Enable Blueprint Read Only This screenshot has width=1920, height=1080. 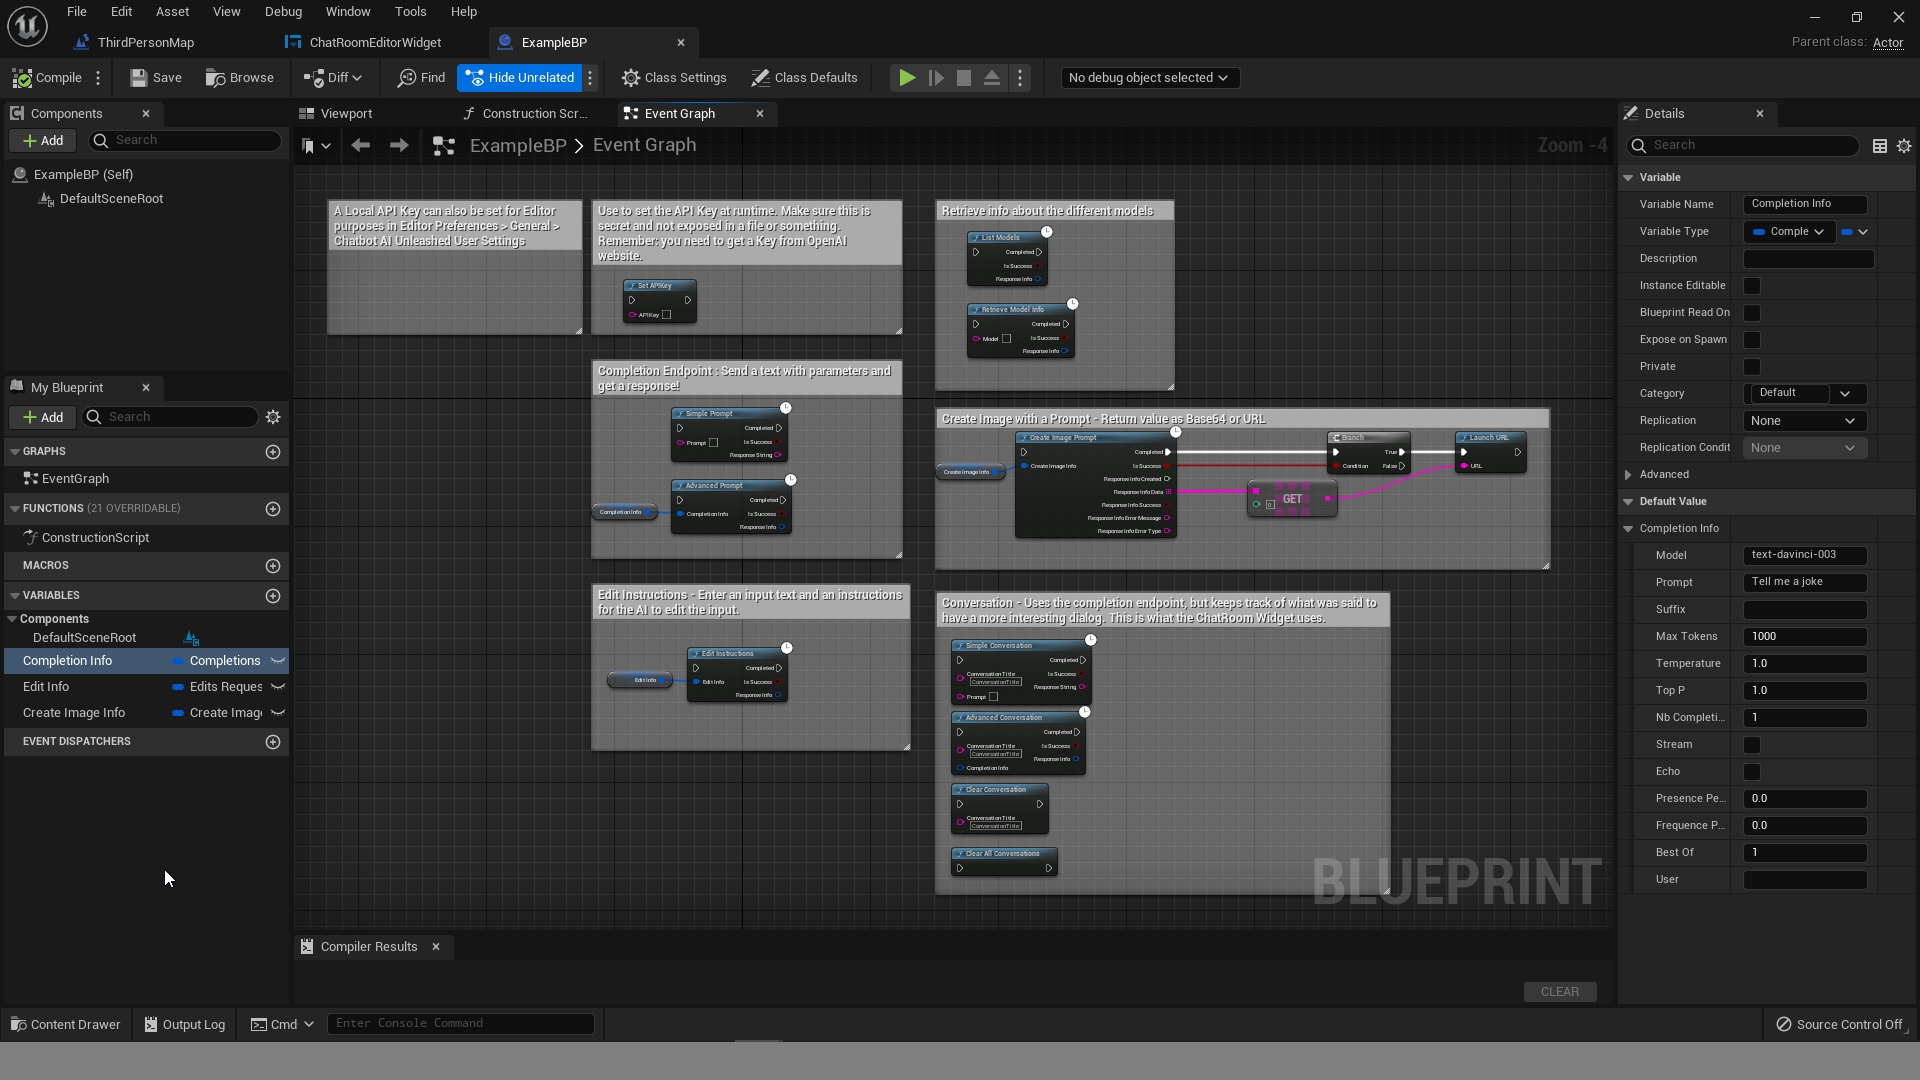(x=1753, y=313)
